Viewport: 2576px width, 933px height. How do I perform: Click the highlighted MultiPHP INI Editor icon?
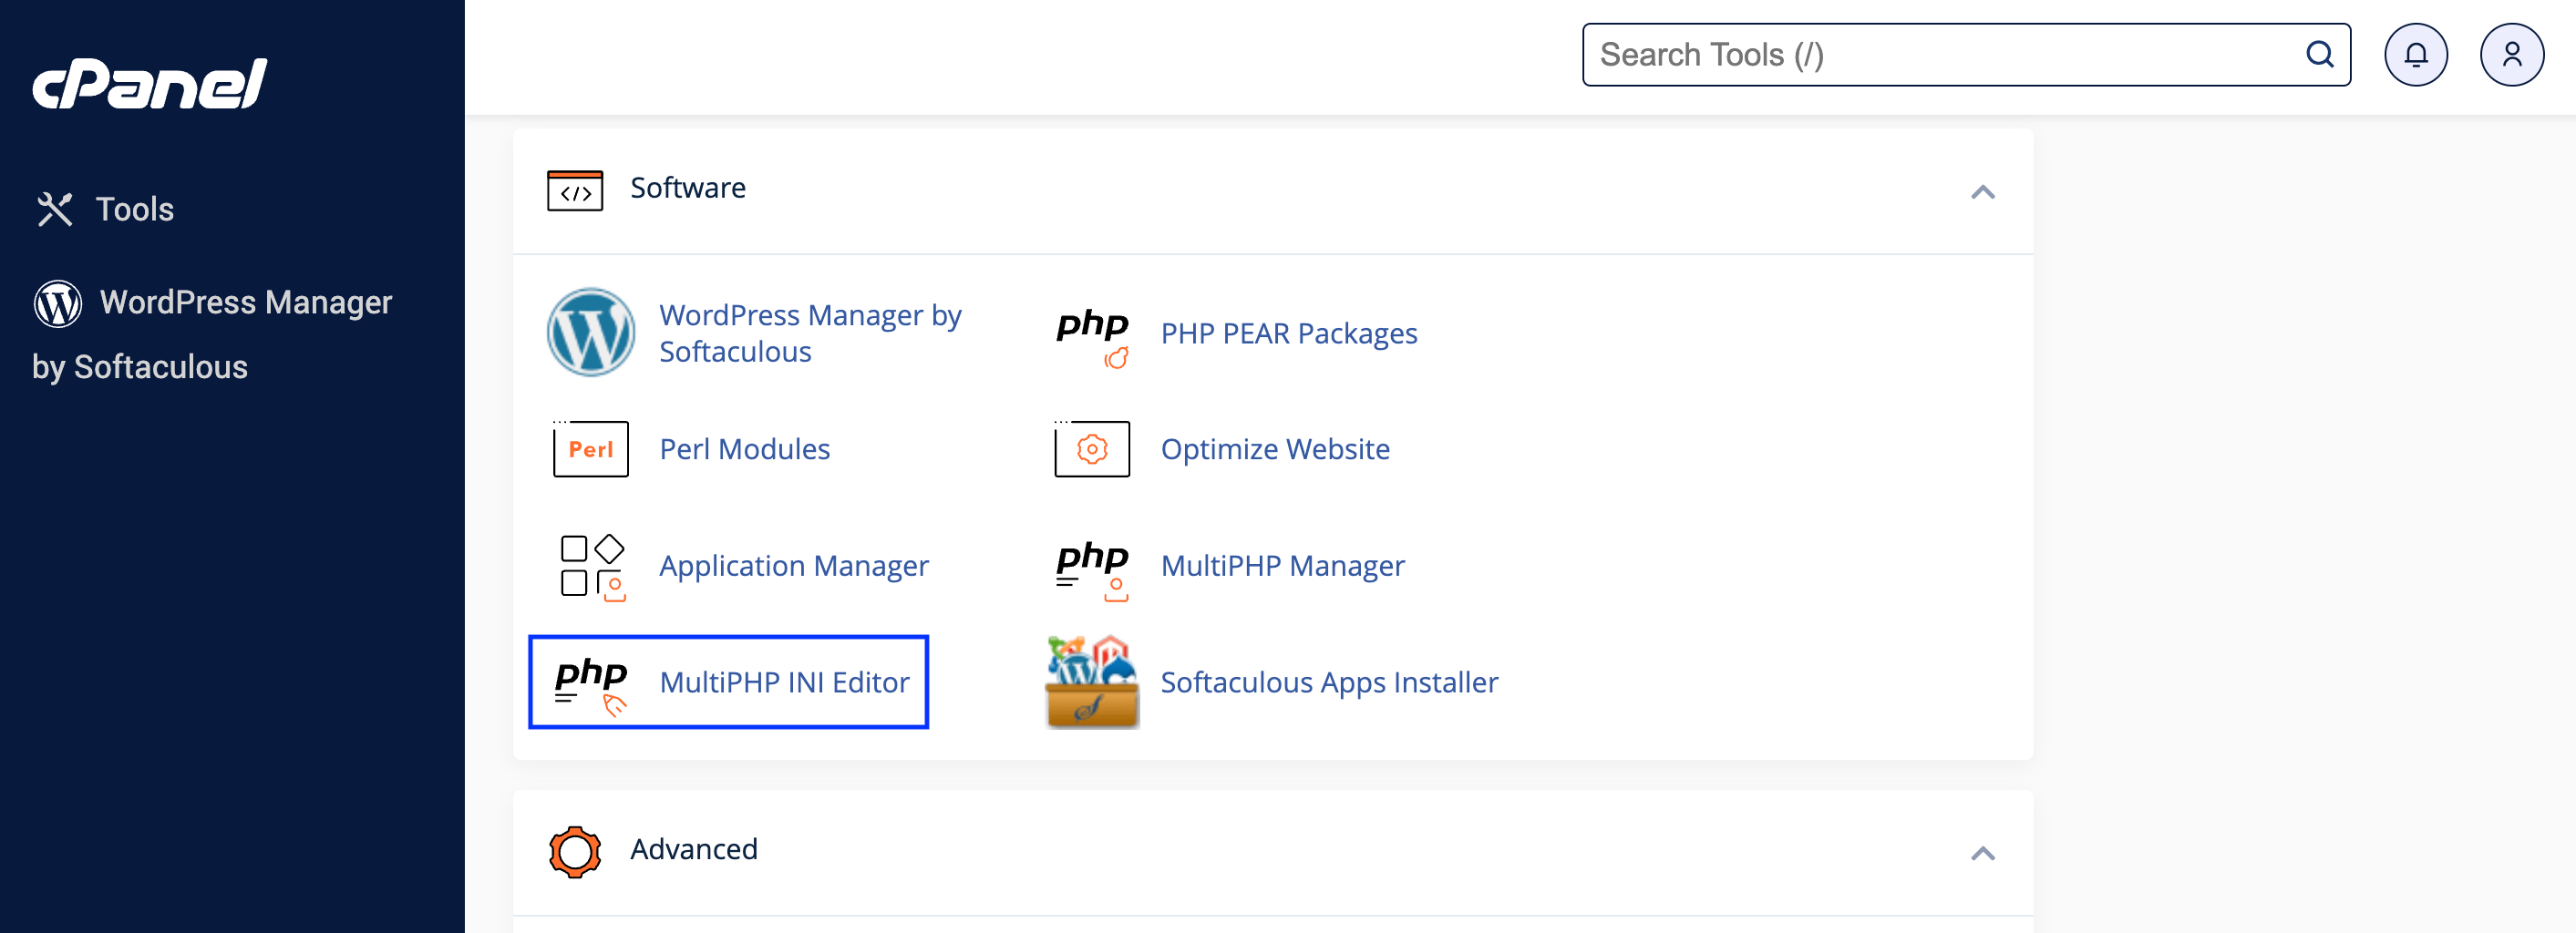[591, 682]
